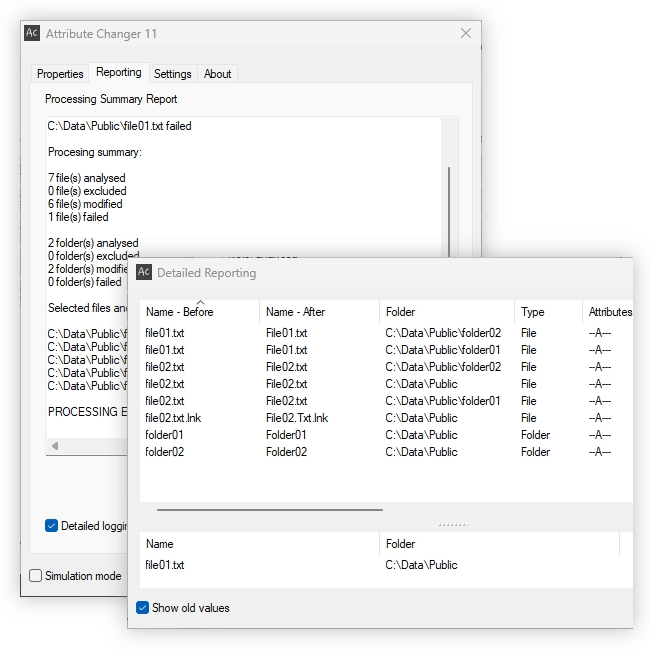Viewport: 650px width, 650px height.
Task: Sort by the Name - Before column header
Action: click(200, 312)
